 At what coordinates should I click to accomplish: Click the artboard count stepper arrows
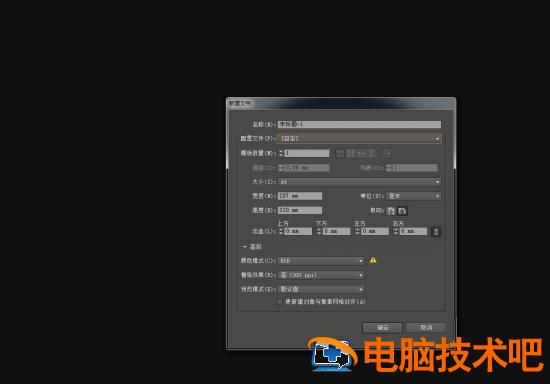pos(281,153)
